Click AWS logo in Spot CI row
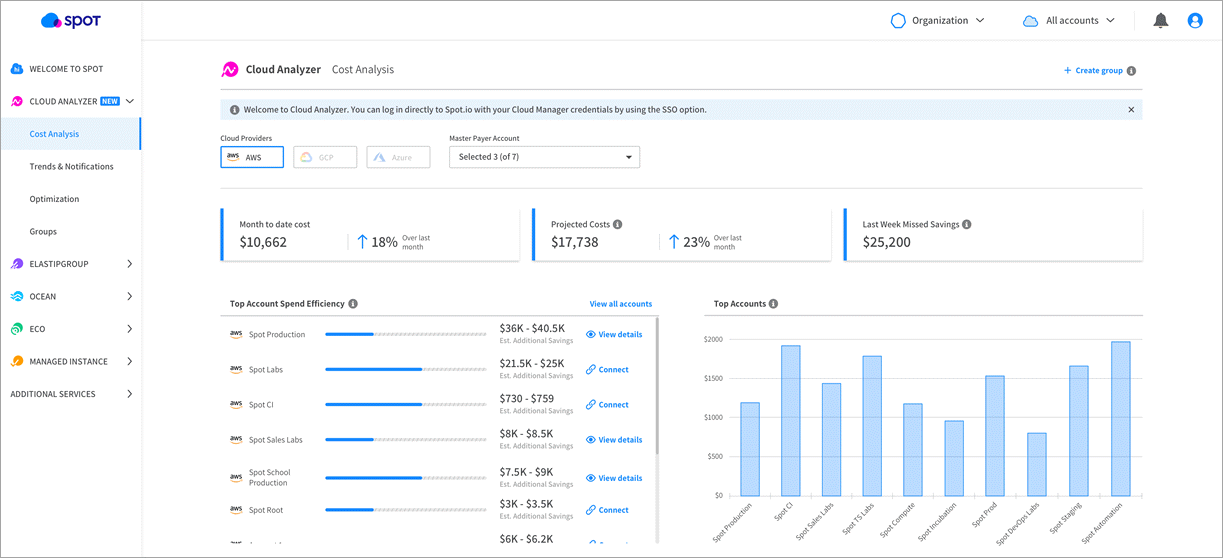This screenshot has width=1223, height=558. coord(236,404)
